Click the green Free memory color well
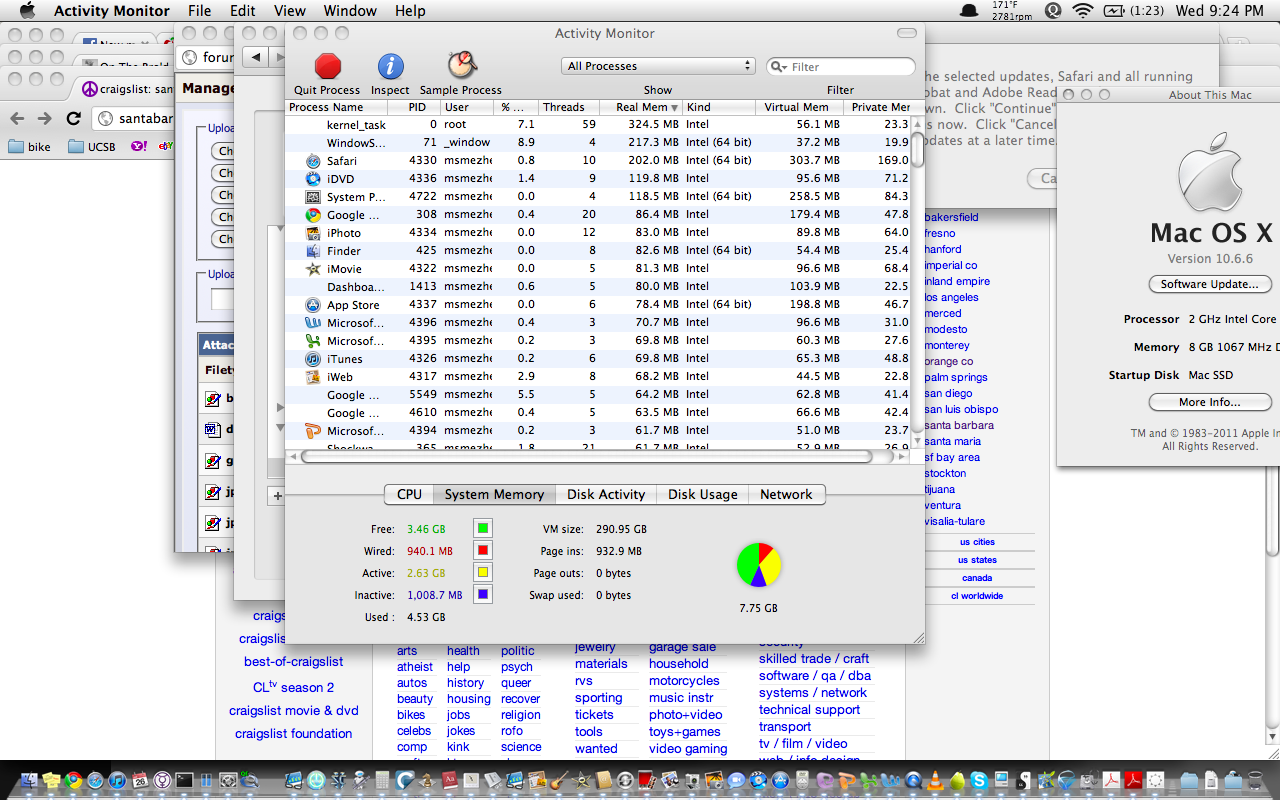Screen dimensions: 1280x800 click(x=483, y=528)
